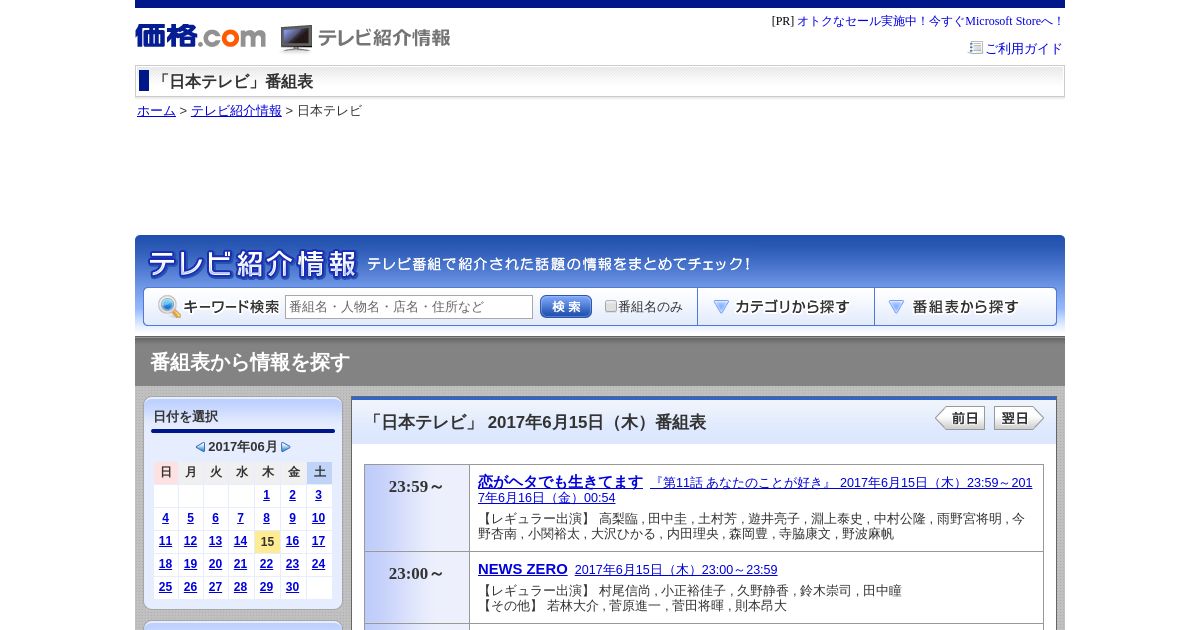Select June 7 in the calendar
1200x630 pixels.
(240, 518)
